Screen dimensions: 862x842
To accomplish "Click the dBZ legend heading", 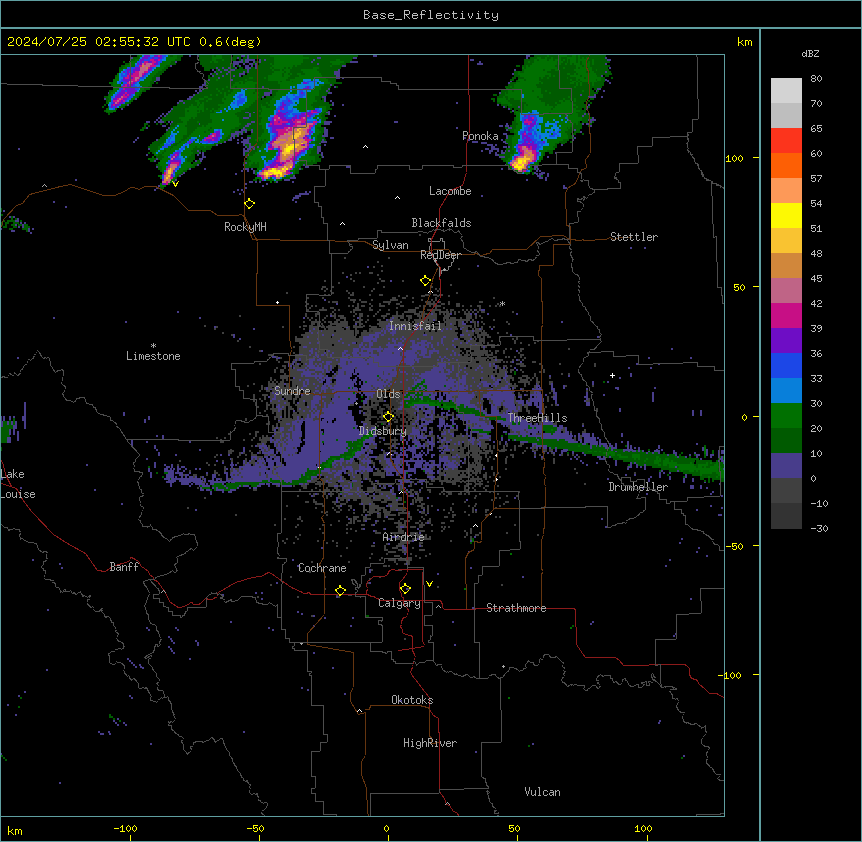I will pyautogui.click(x=810, y=53).
